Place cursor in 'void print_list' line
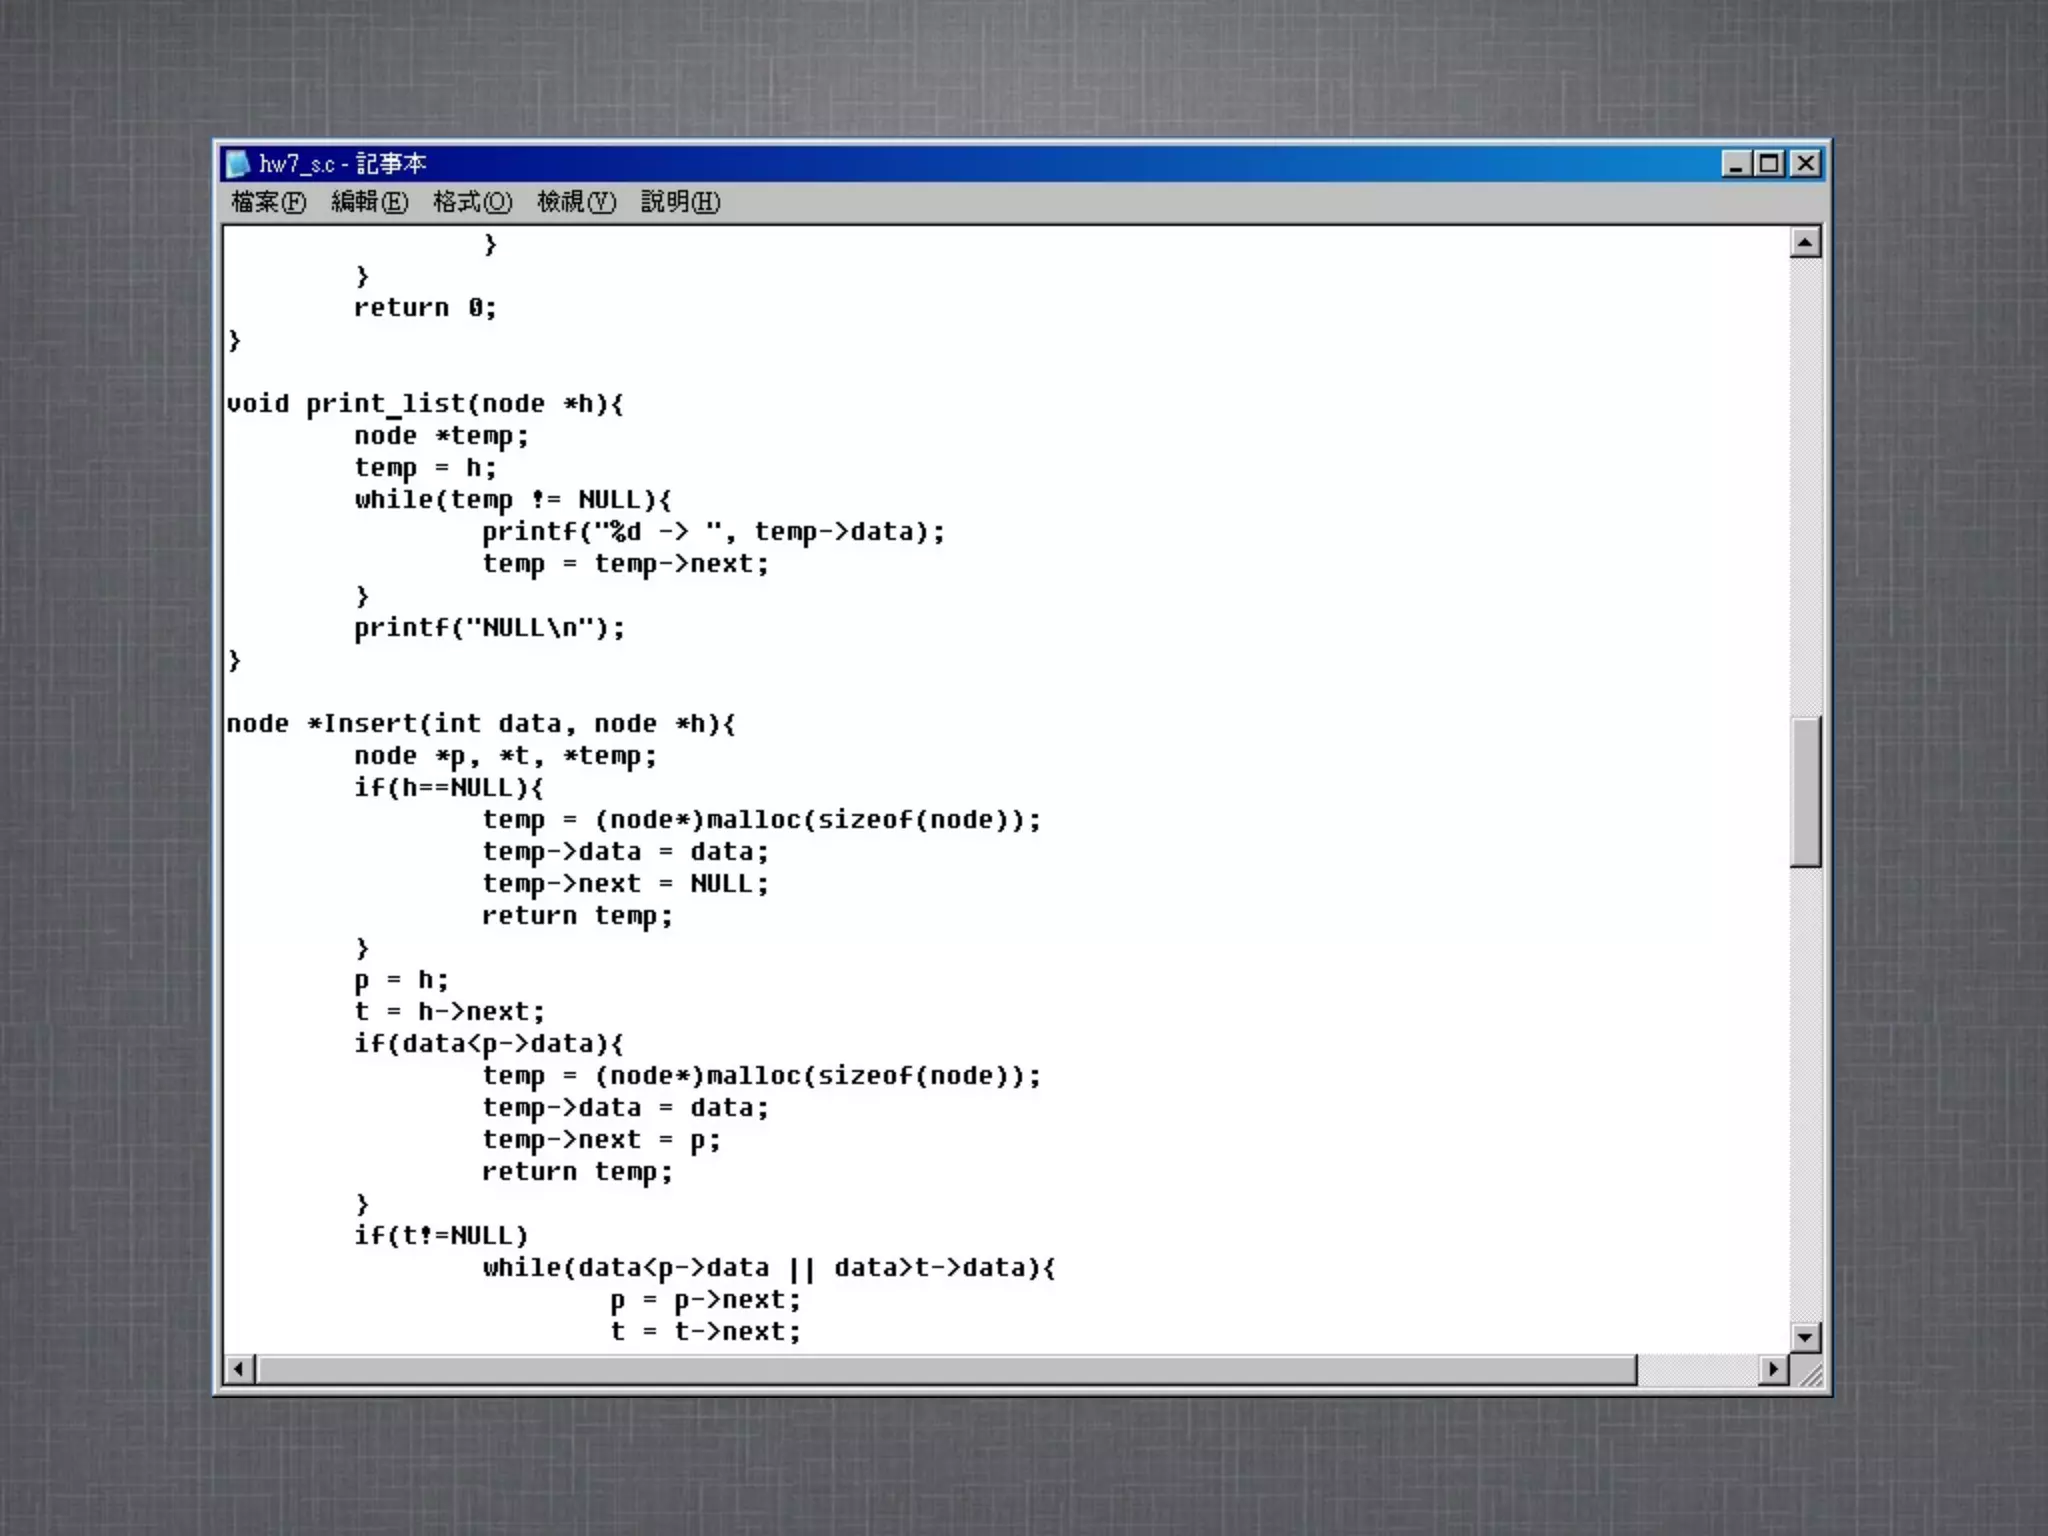 coord(424,404)
